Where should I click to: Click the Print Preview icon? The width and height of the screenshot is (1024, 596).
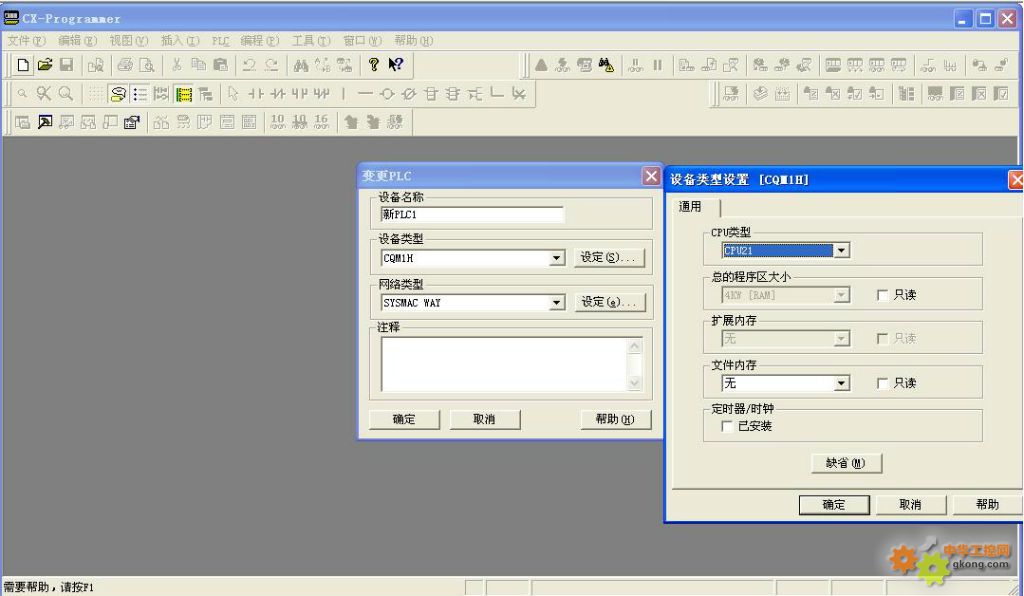click(147, 65)
